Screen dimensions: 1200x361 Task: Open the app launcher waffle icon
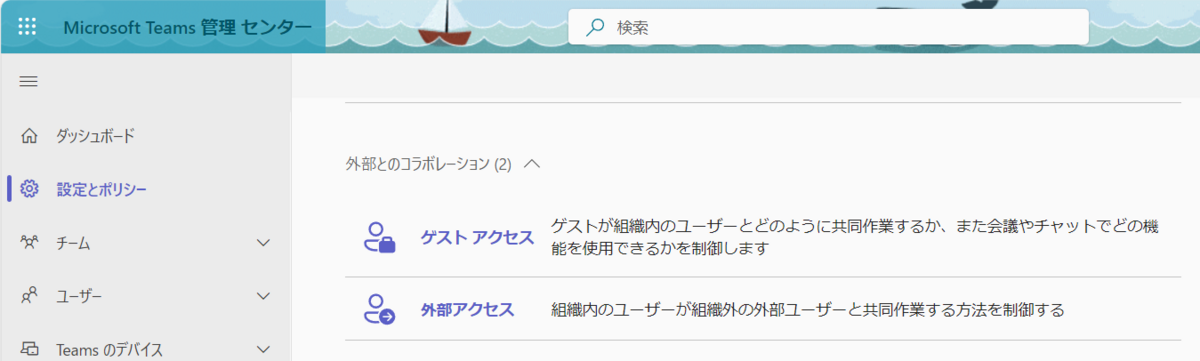[x=27, y=27]
